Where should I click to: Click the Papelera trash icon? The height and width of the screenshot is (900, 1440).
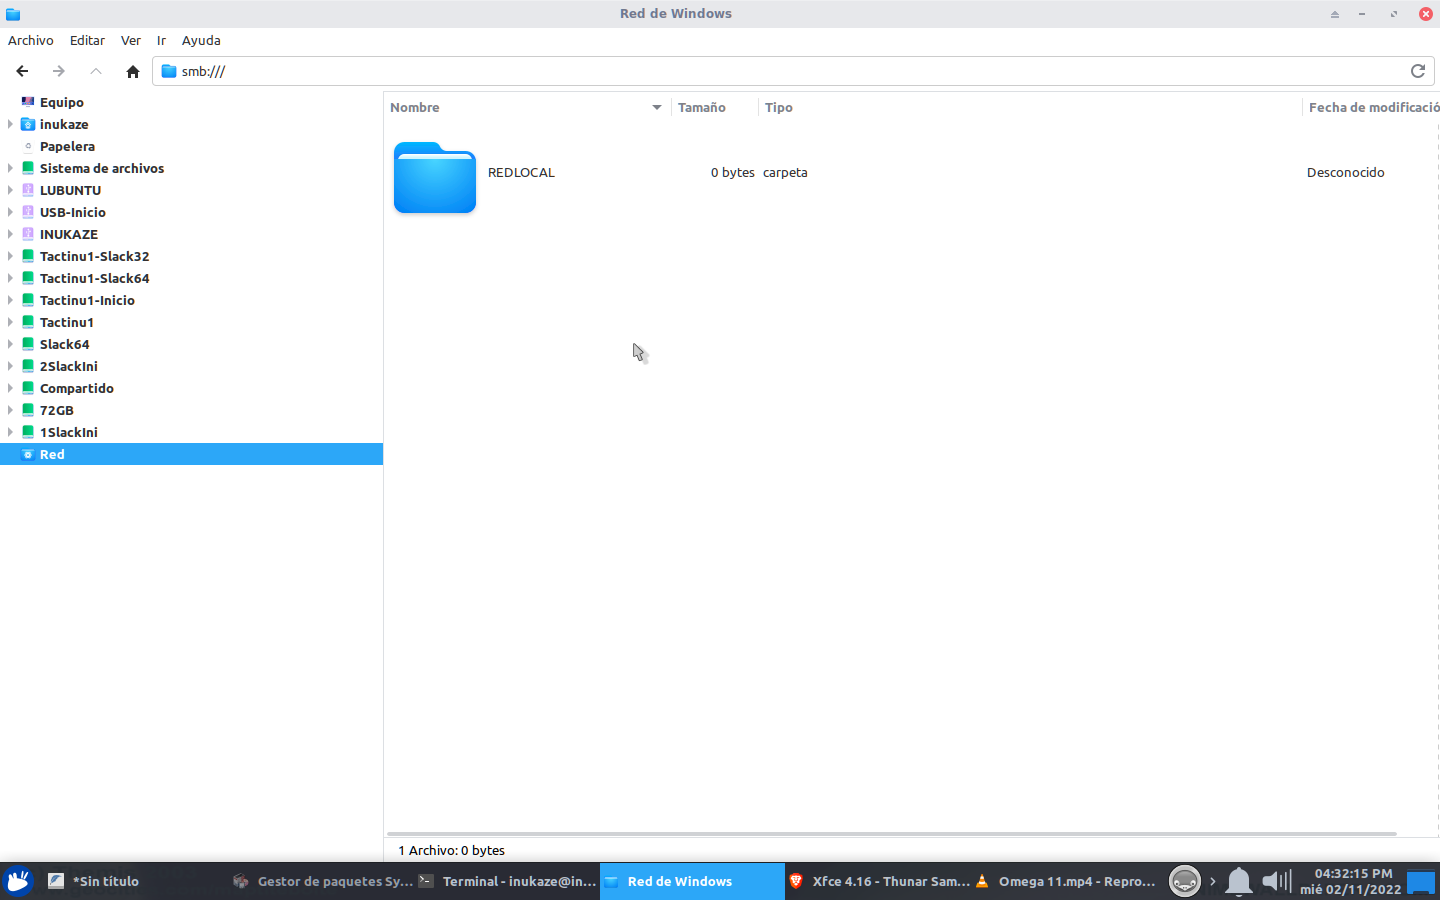(x=28, y=146)
